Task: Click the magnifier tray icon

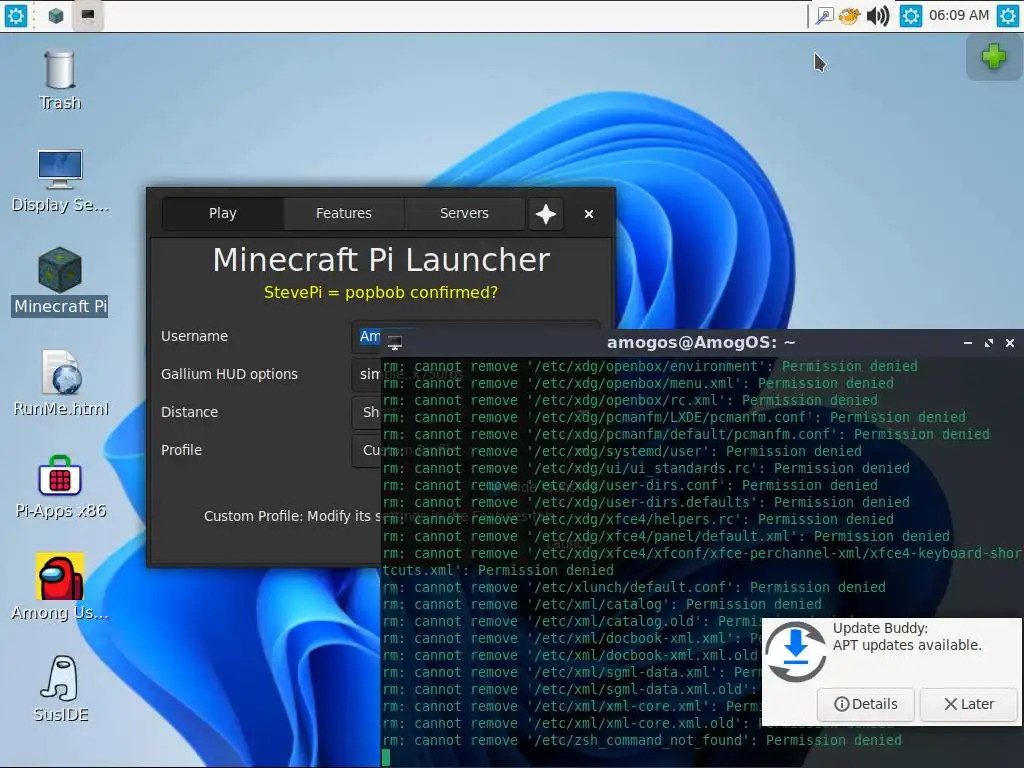Action: tap(825, 16)
